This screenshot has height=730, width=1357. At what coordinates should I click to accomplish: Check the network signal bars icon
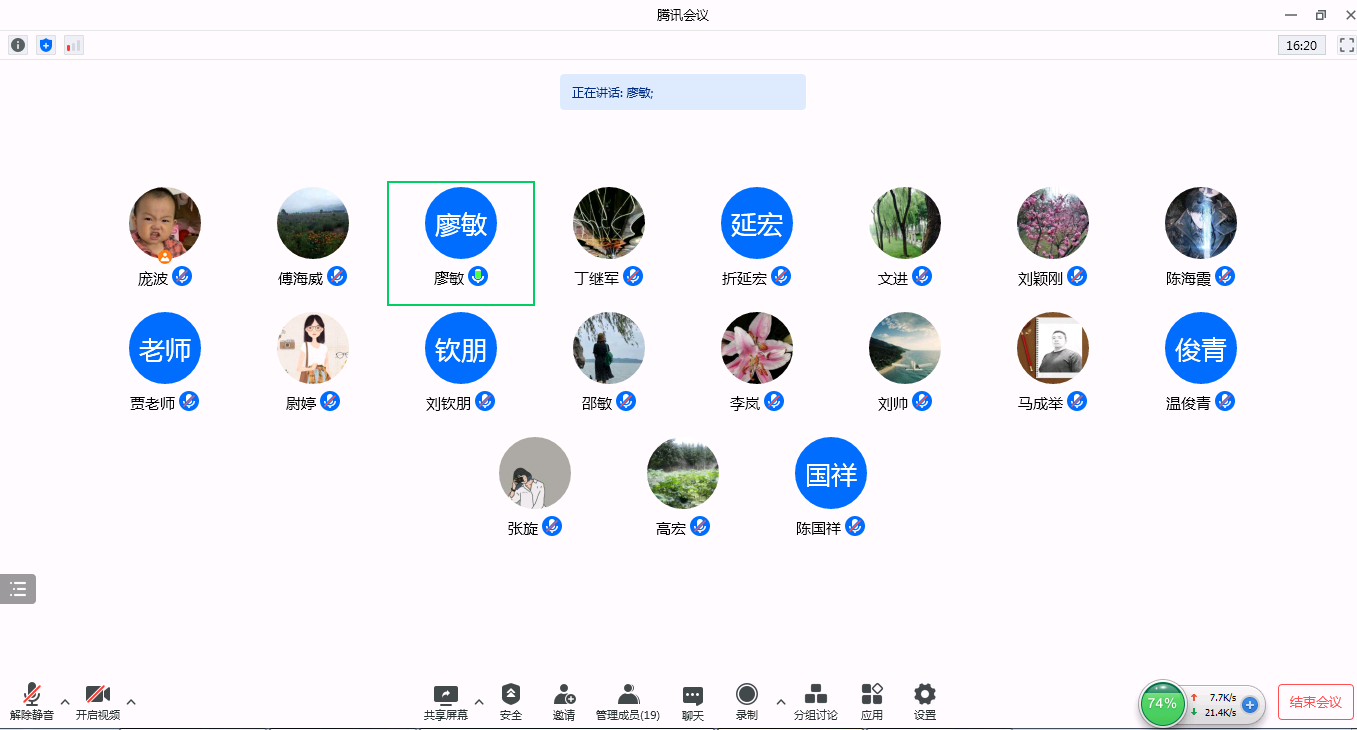(74, 45)
